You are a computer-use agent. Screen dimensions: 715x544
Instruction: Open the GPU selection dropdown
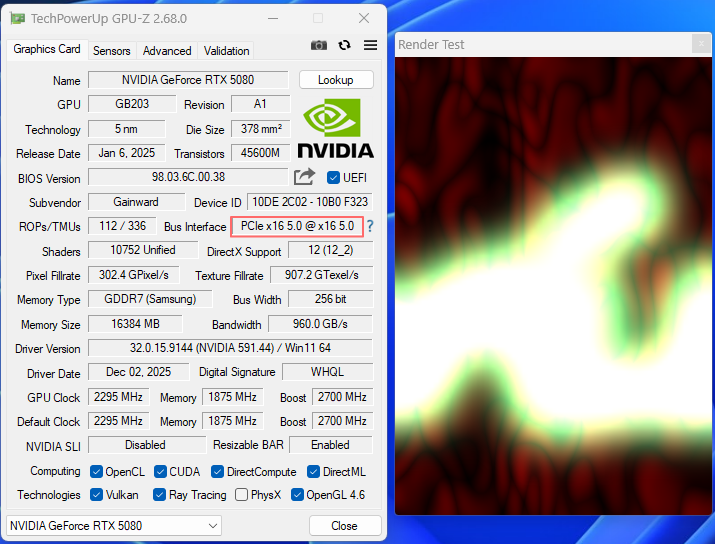pos(114,526)
